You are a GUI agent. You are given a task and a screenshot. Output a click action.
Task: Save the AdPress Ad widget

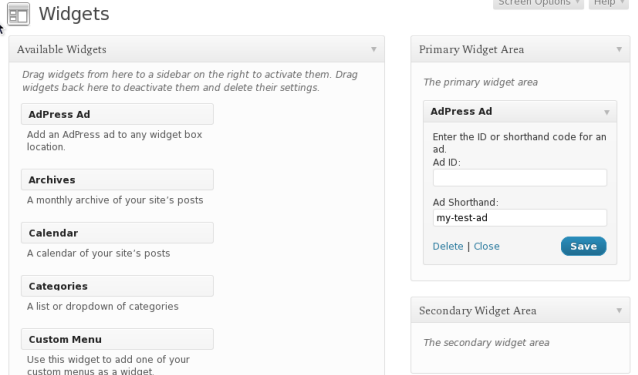pyautogui.click(x=583, y=246)
